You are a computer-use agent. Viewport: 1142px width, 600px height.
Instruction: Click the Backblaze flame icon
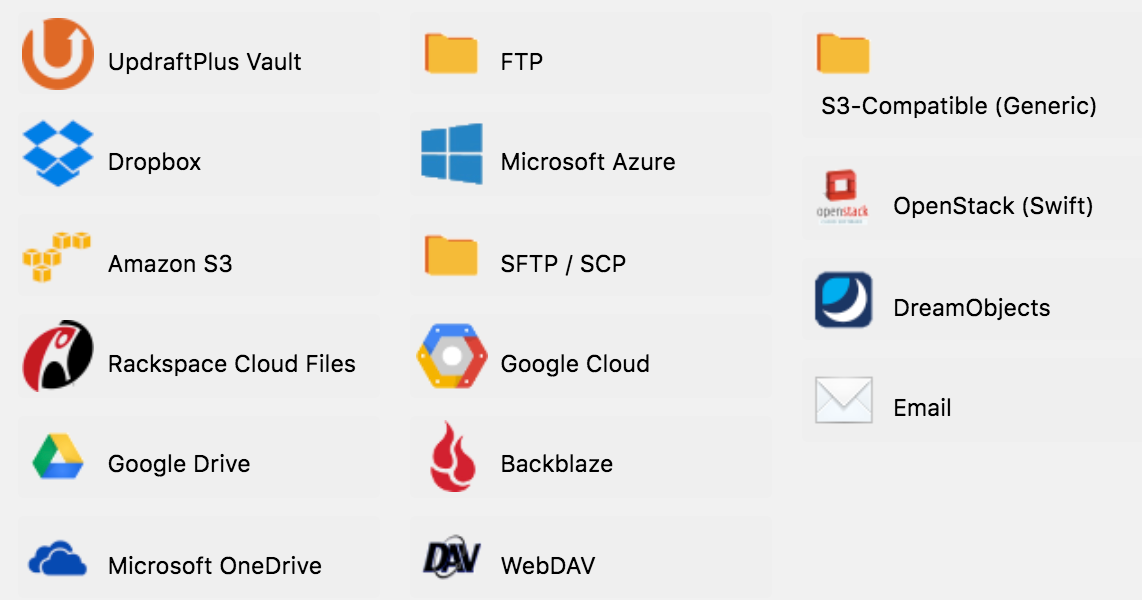click(452, 456)
